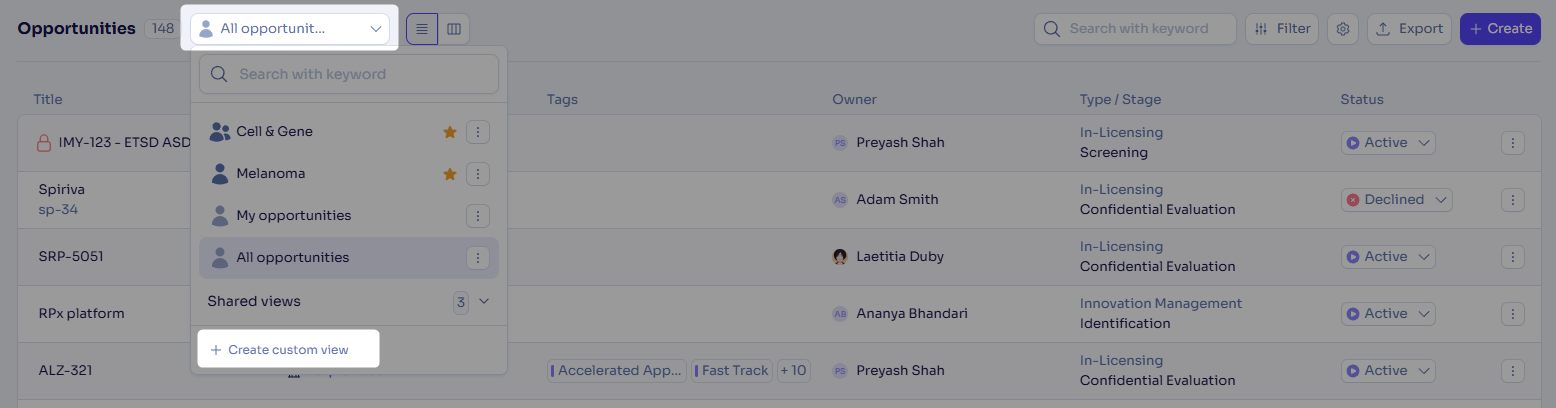Focus the view search keyword field

click(x=349, y=74)
